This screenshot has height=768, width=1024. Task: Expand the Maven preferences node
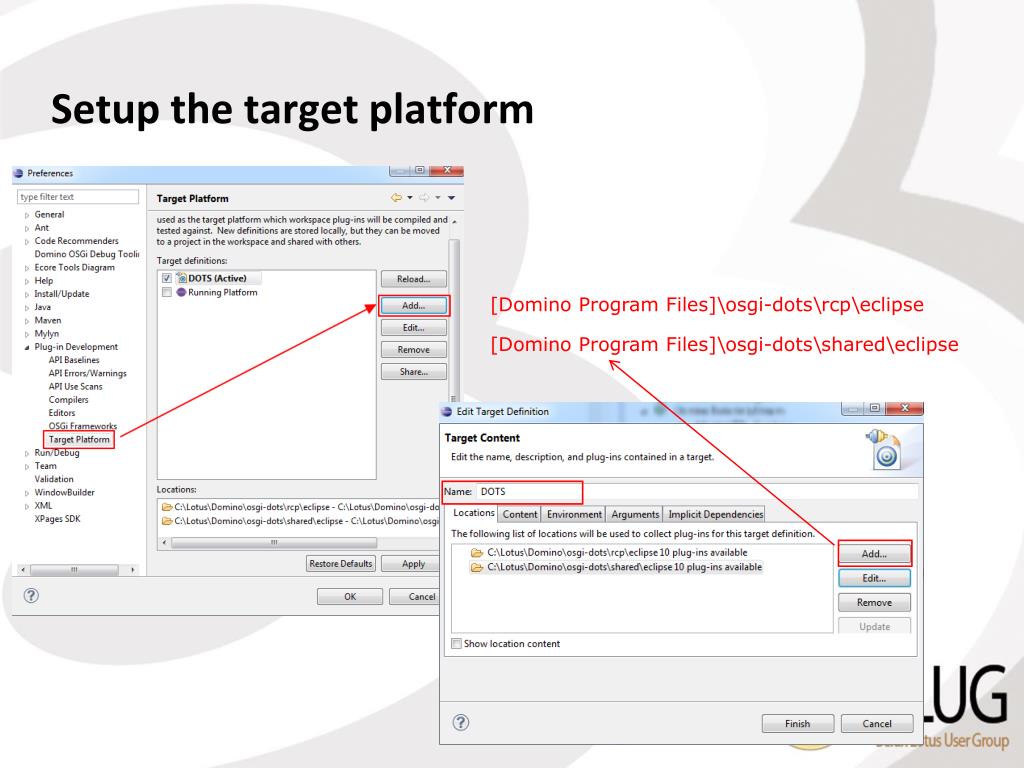(x=27, y=321)
